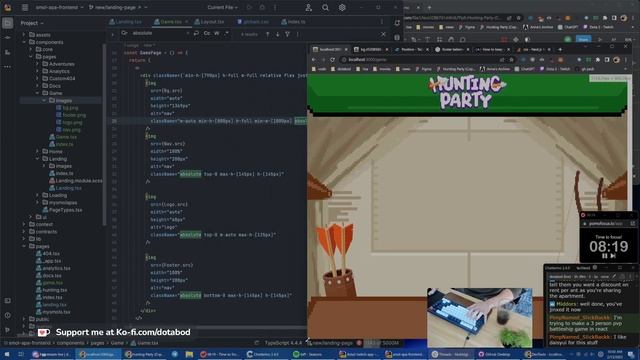Collapse the components folder in project tree
Viewport: 640px width, 360px height.
(24, 42)
